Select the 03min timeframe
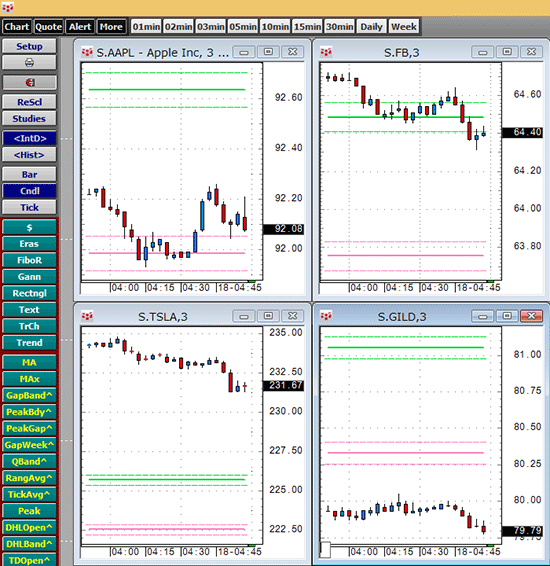Screen dimensions: 550x566 (211, 27)
